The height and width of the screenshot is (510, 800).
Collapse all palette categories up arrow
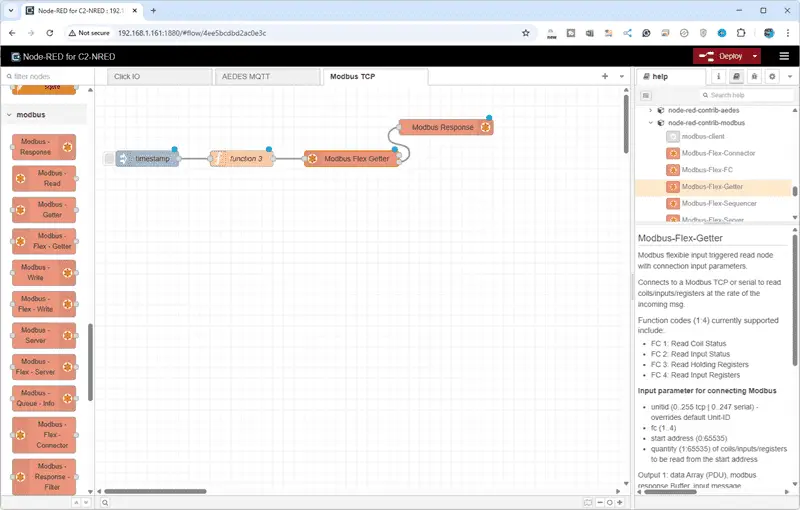click(76, 502)
